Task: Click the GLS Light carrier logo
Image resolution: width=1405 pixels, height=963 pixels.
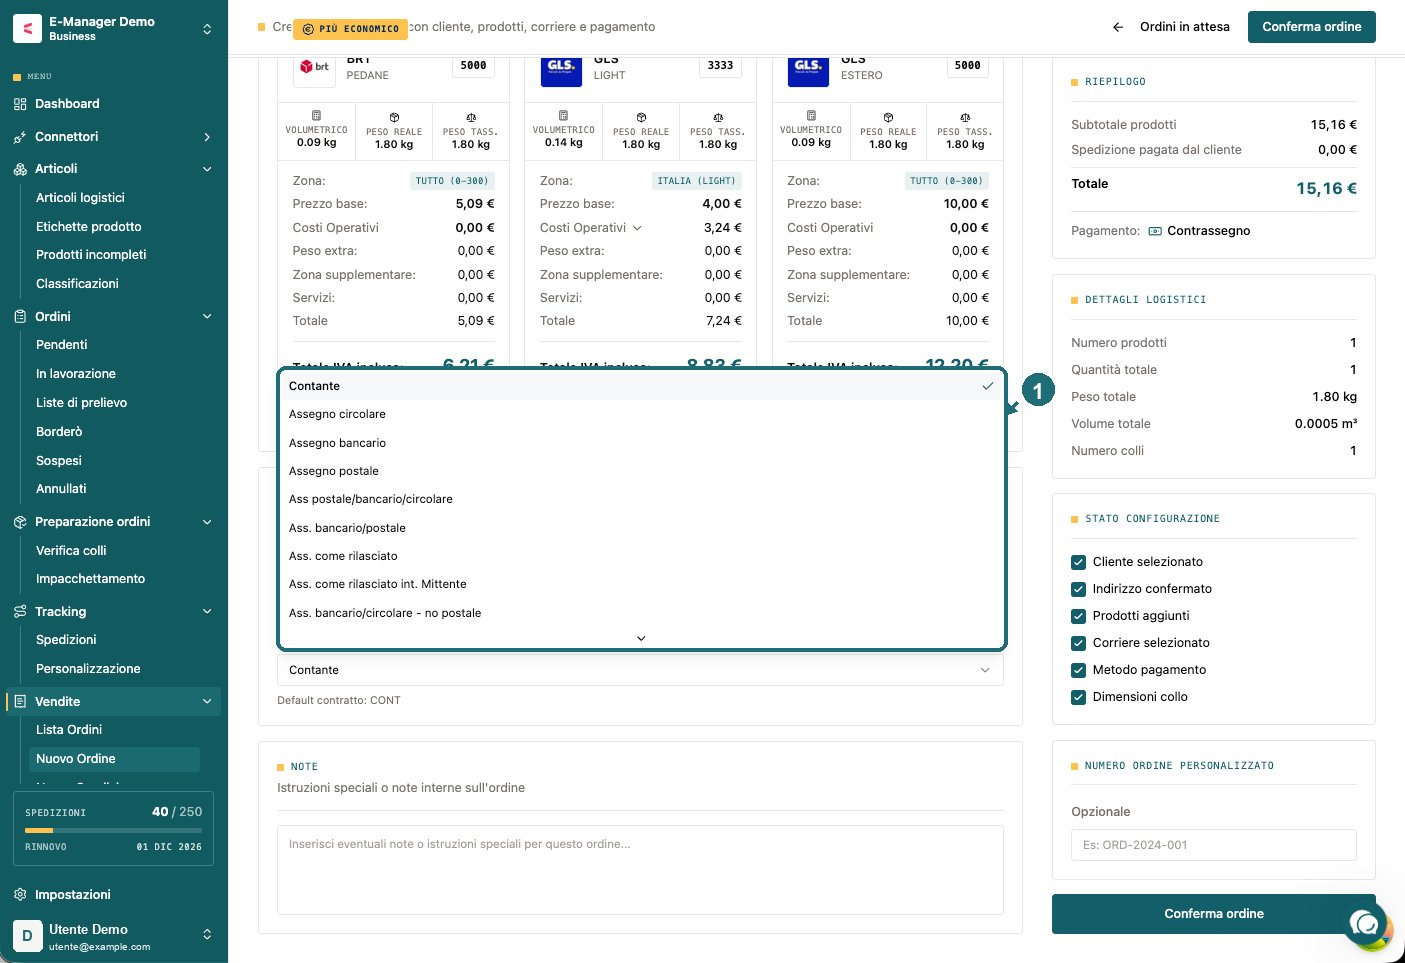Action: pos(561,67)
